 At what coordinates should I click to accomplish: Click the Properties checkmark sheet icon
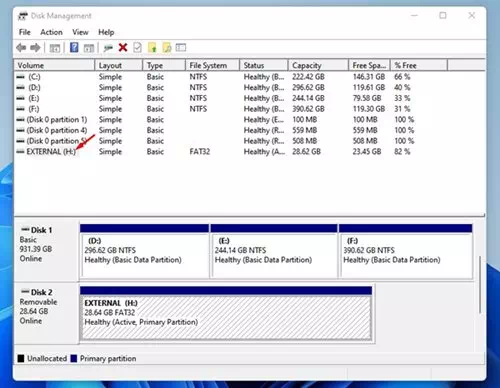(x=137, y=47)
